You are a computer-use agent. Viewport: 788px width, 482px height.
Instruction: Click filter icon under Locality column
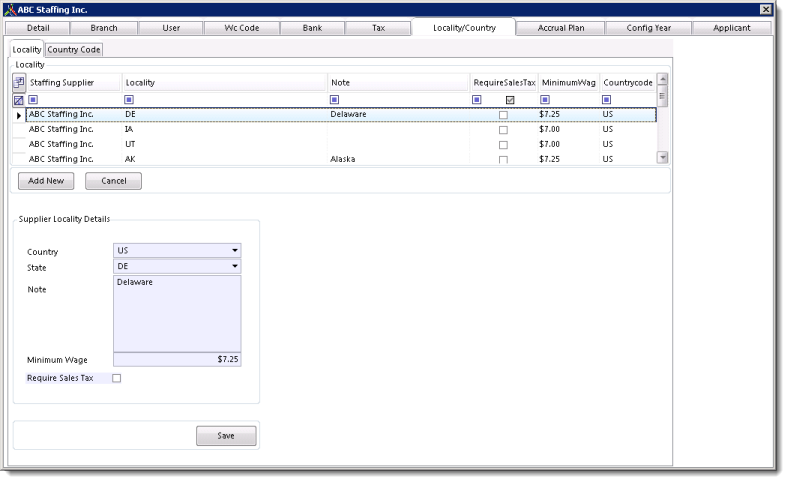coord(129,100)
